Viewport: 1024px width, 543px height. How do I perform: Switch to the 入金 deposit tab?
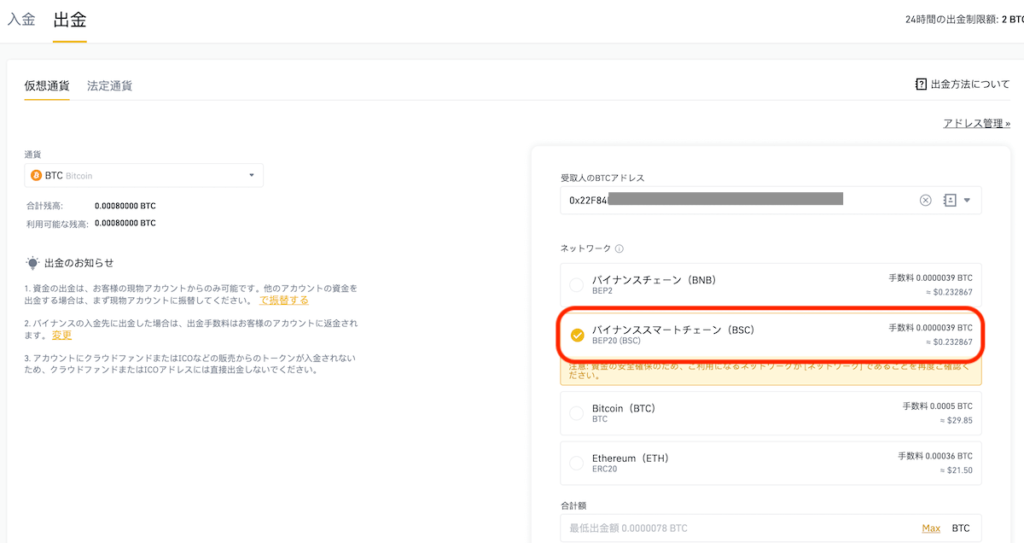tap(22, 20)
